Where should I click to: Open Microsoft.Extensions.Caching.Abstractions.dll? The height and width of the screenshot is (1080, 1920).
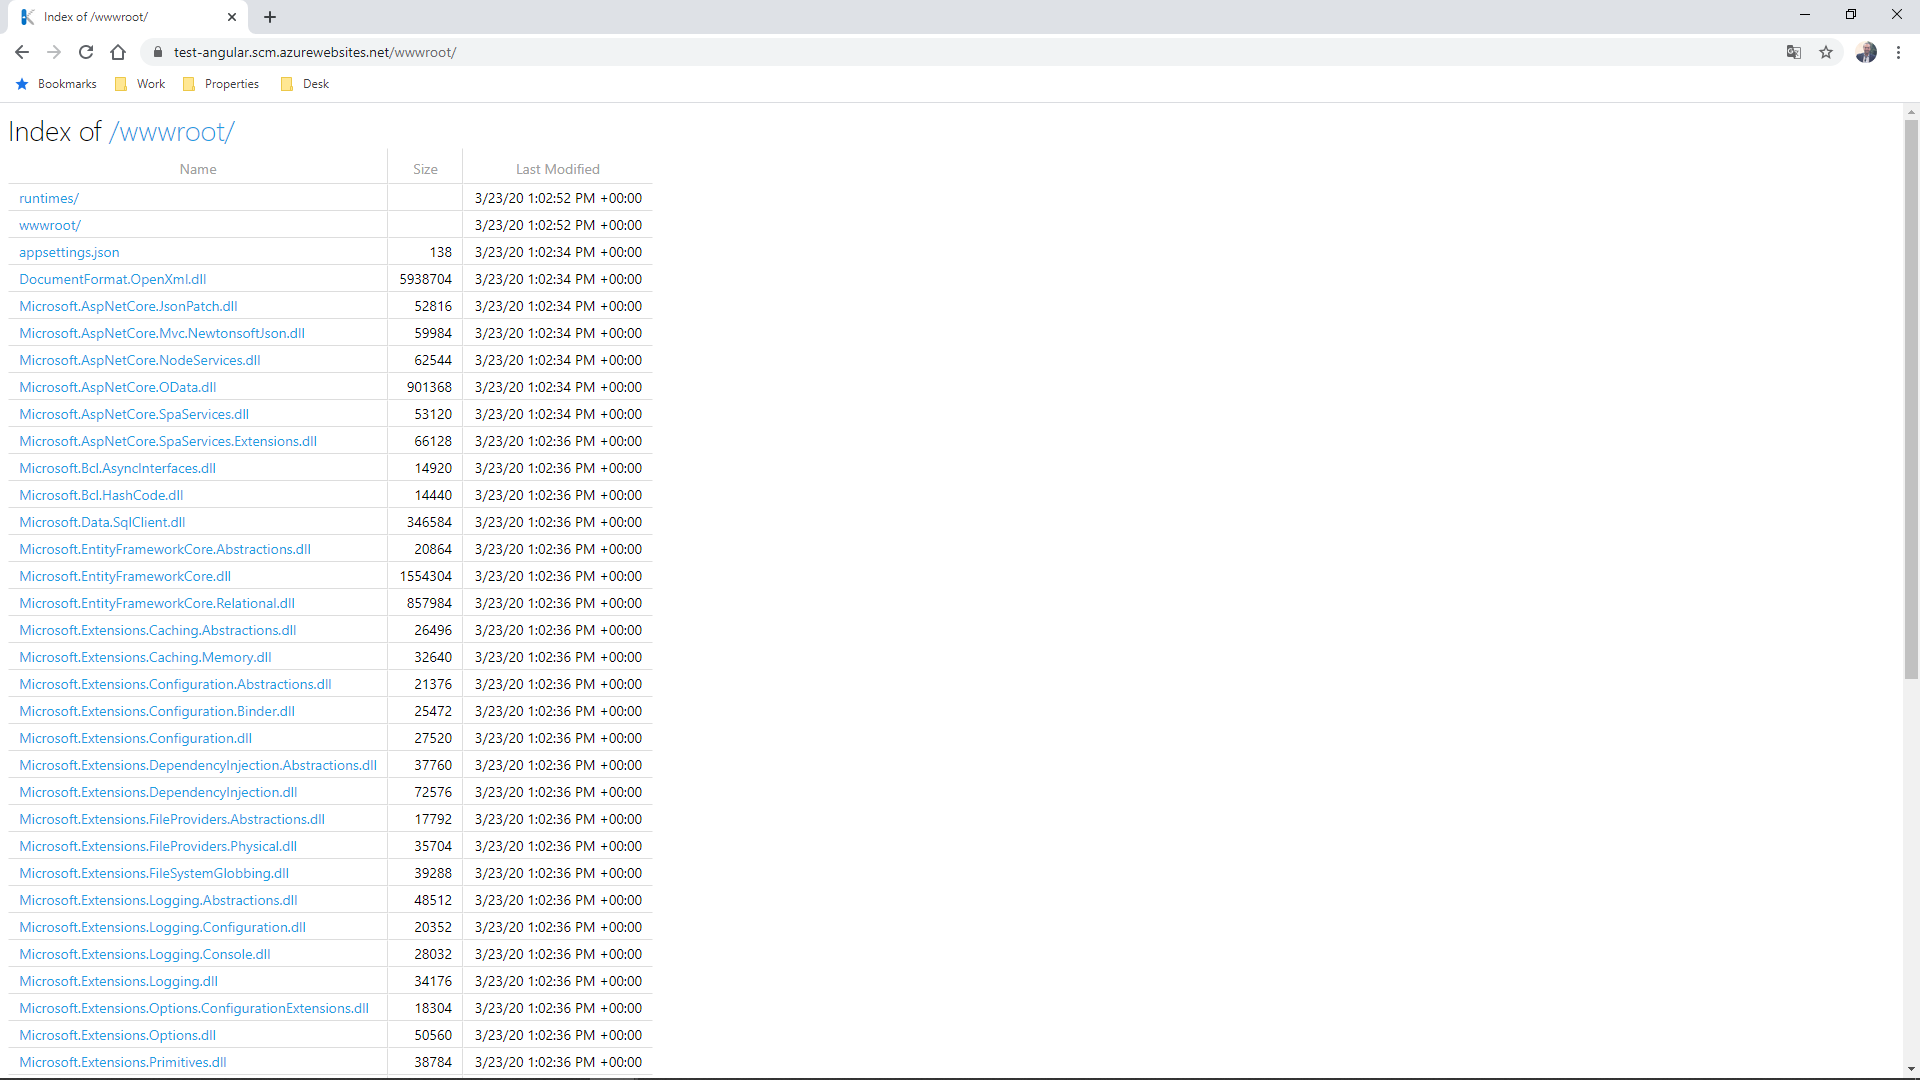pos(157,630)
